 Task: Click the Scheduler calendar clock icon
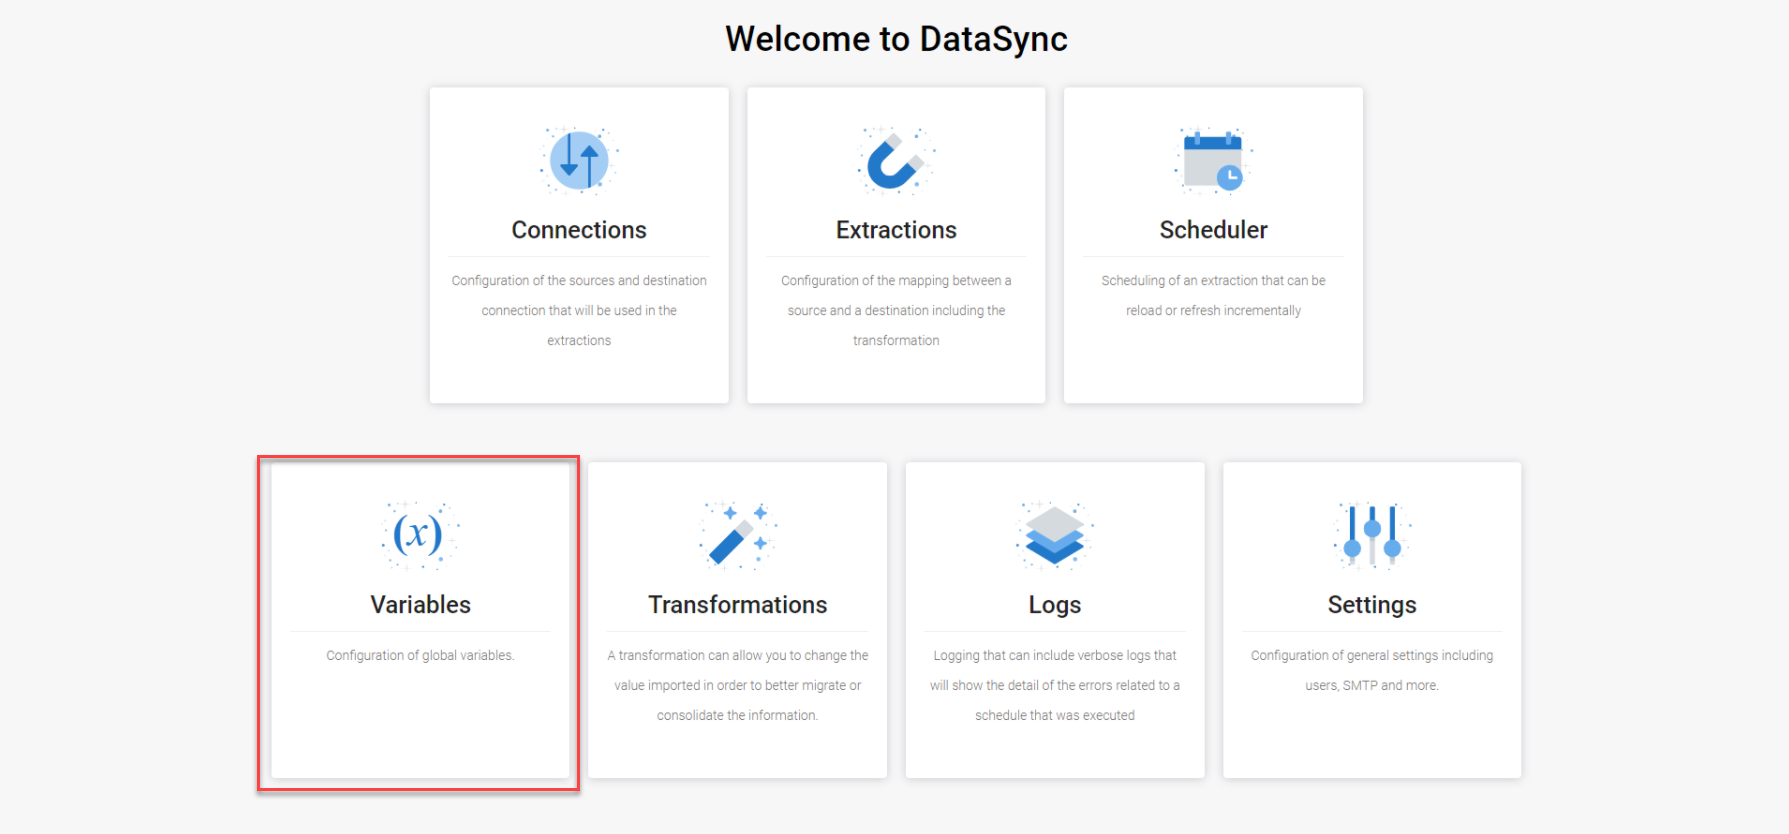pyautogui.click(x=1213, y=160)
